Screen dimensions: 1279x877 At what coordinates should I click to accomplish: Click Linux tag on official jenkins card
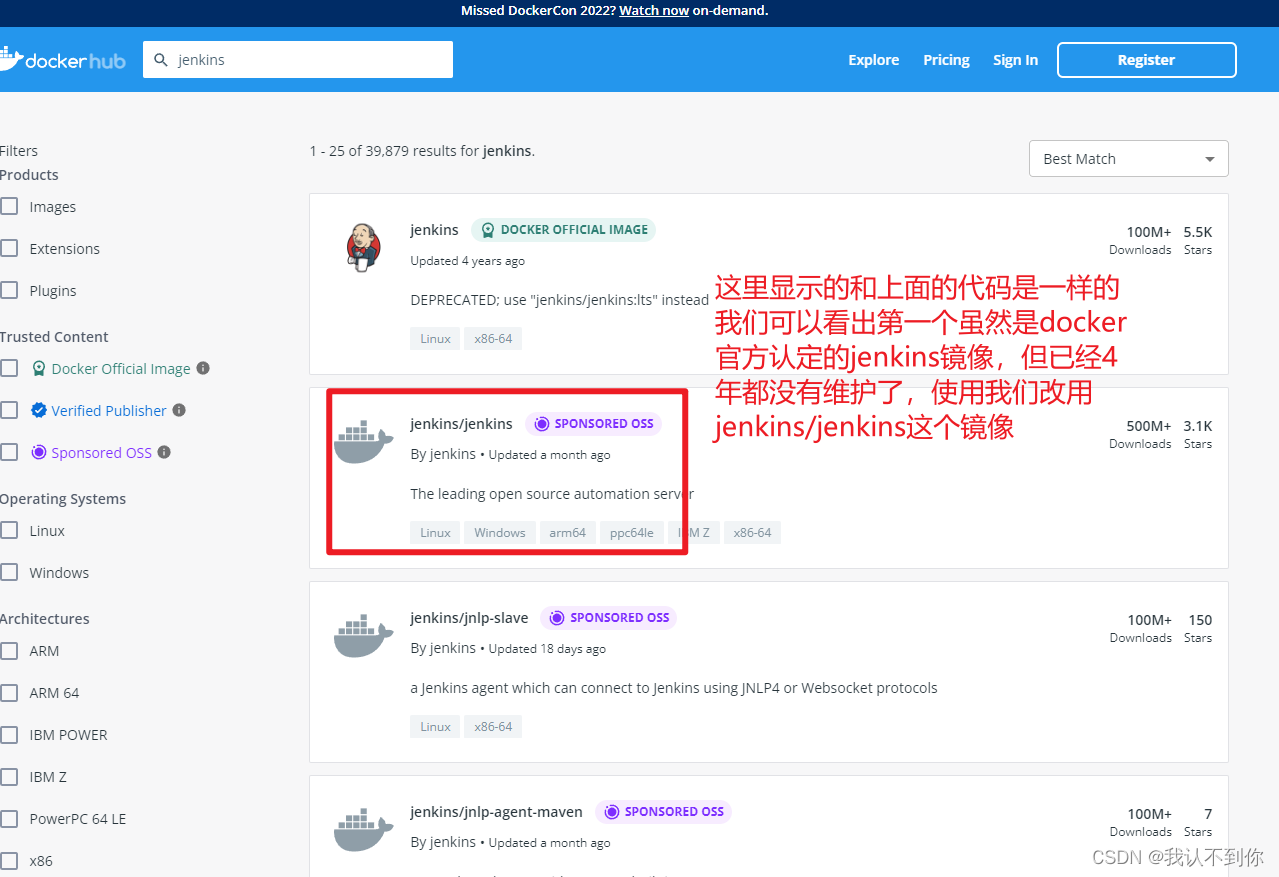click(x=435, y=339)
